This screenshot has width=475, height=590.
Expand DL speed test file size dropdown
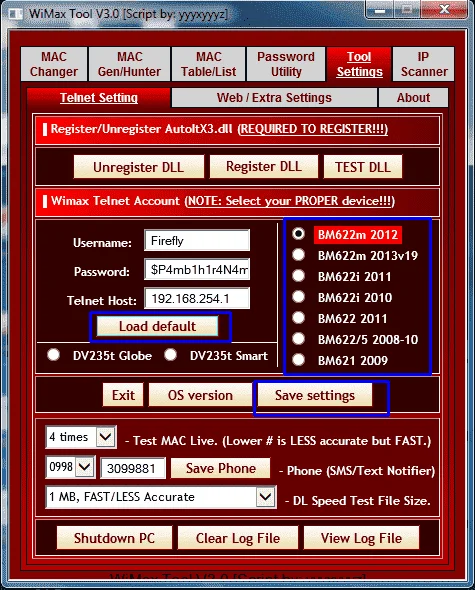(266, 497)
